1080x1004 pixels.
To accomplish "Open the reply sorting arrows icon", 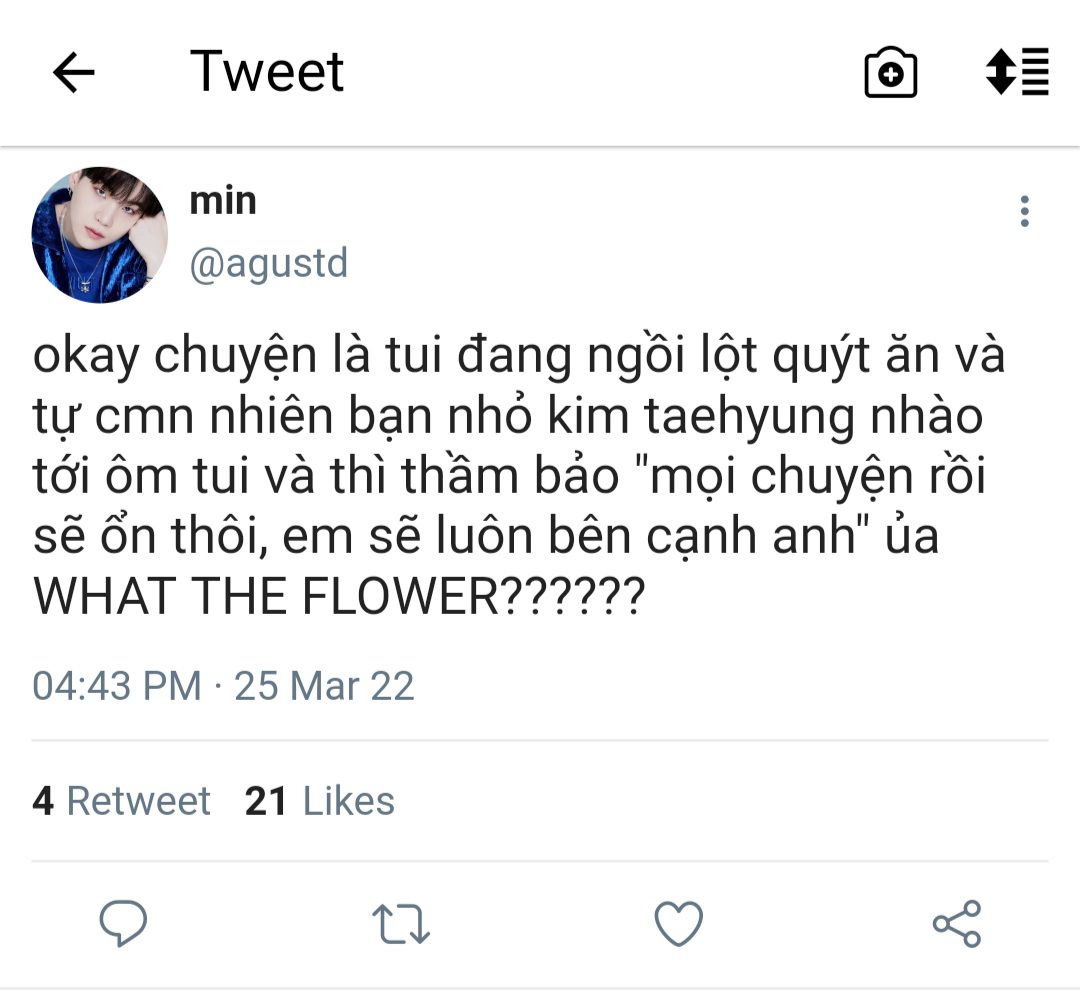I will (x=1017, y=72).
